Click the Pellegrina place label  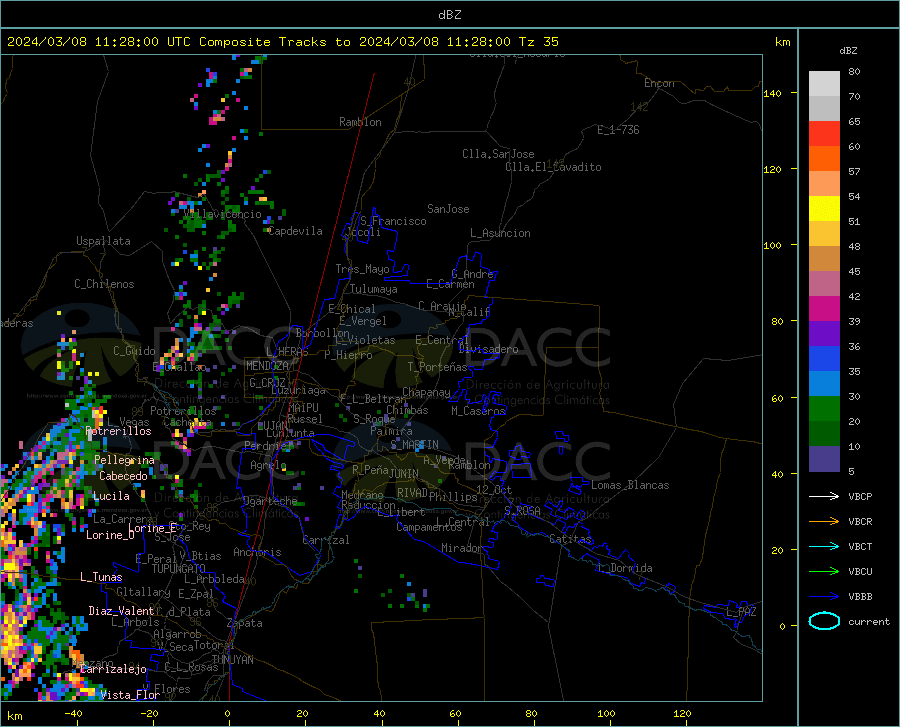(x=125, y=460)
